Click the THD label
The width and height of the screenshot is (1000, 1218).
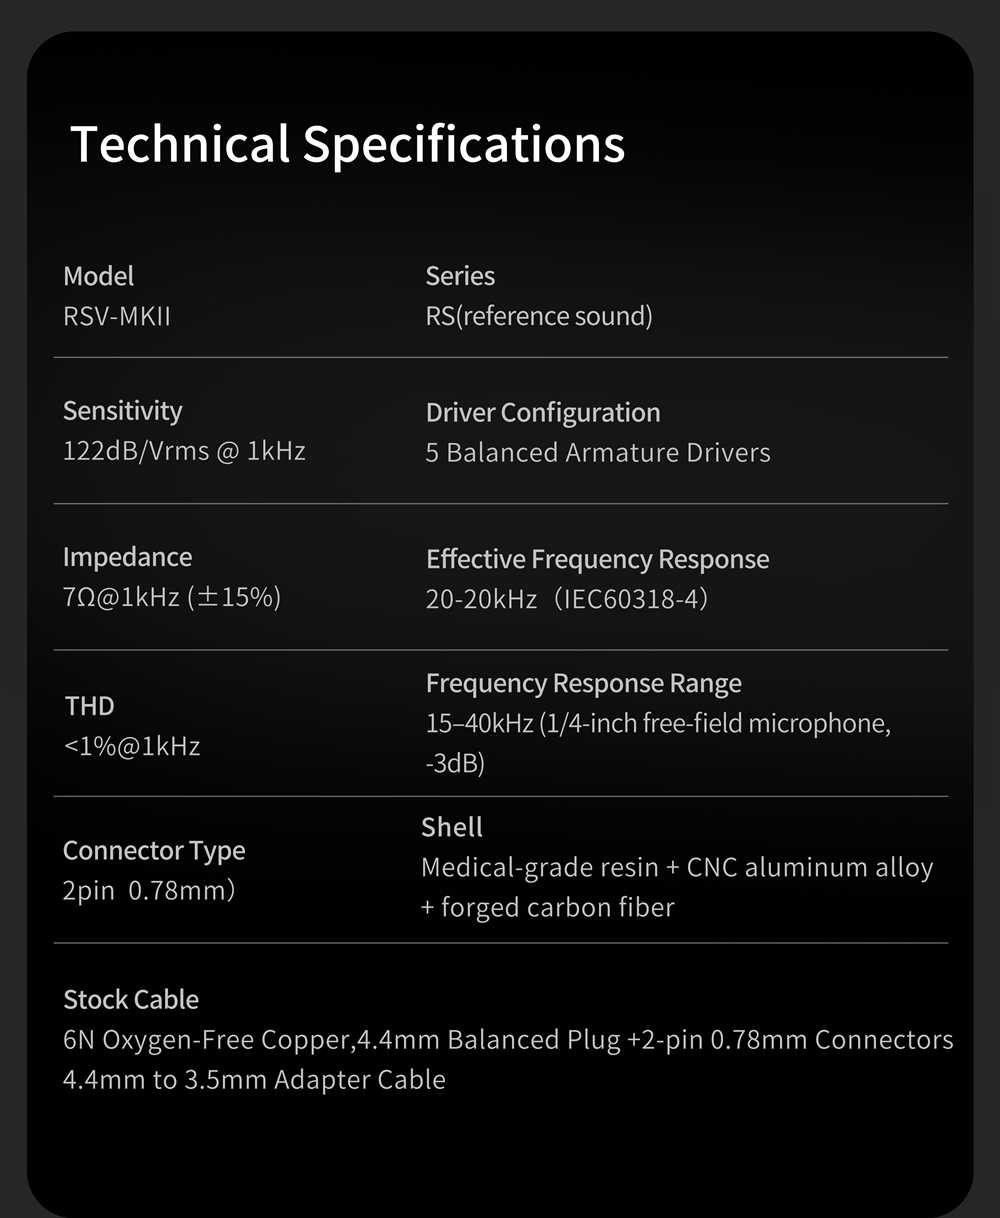pyautogui.click(x=90, y=706)
